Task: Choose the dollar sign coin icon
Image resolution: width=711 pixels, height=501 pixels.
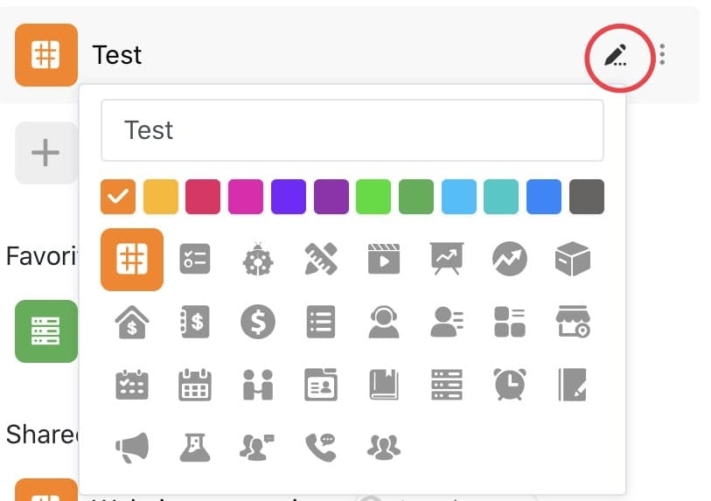Action: point(258,322)
